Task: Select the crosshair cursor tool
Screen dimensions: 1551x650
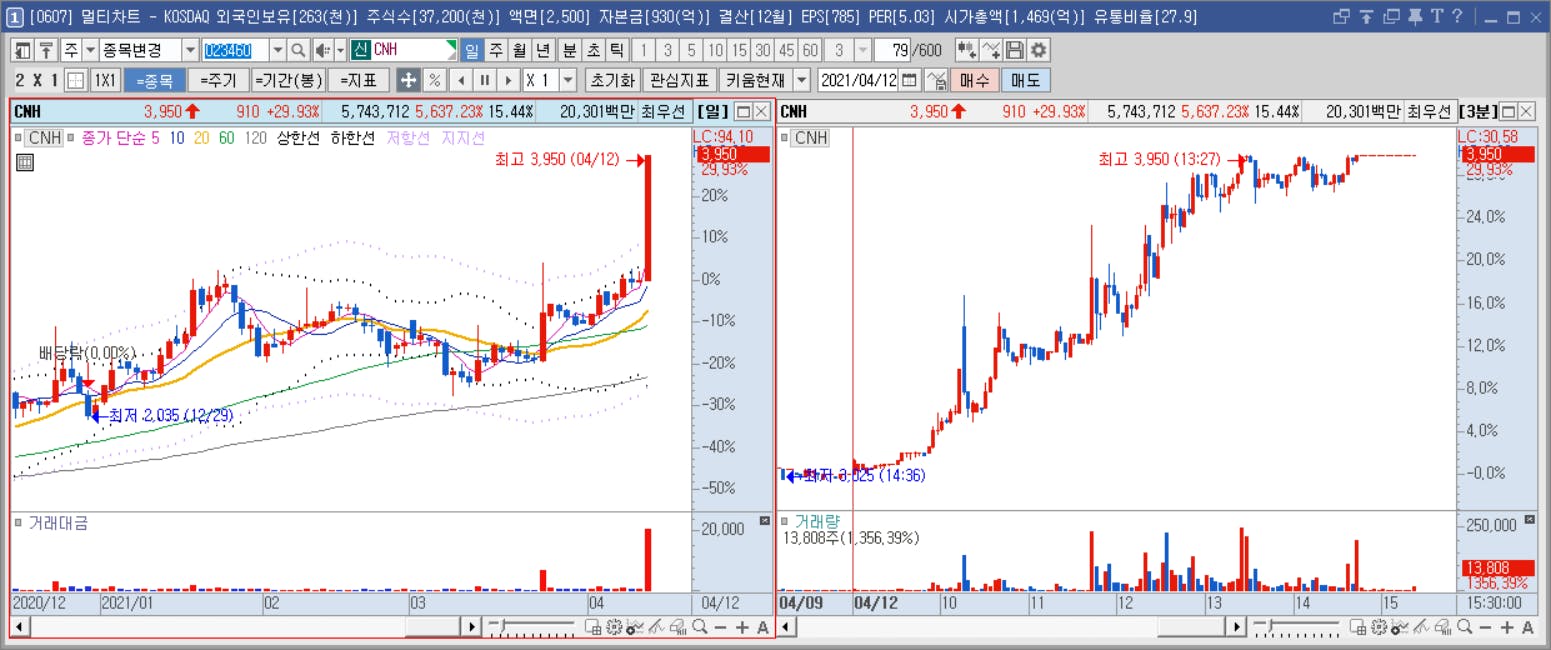Action: (x=408, y=81)
